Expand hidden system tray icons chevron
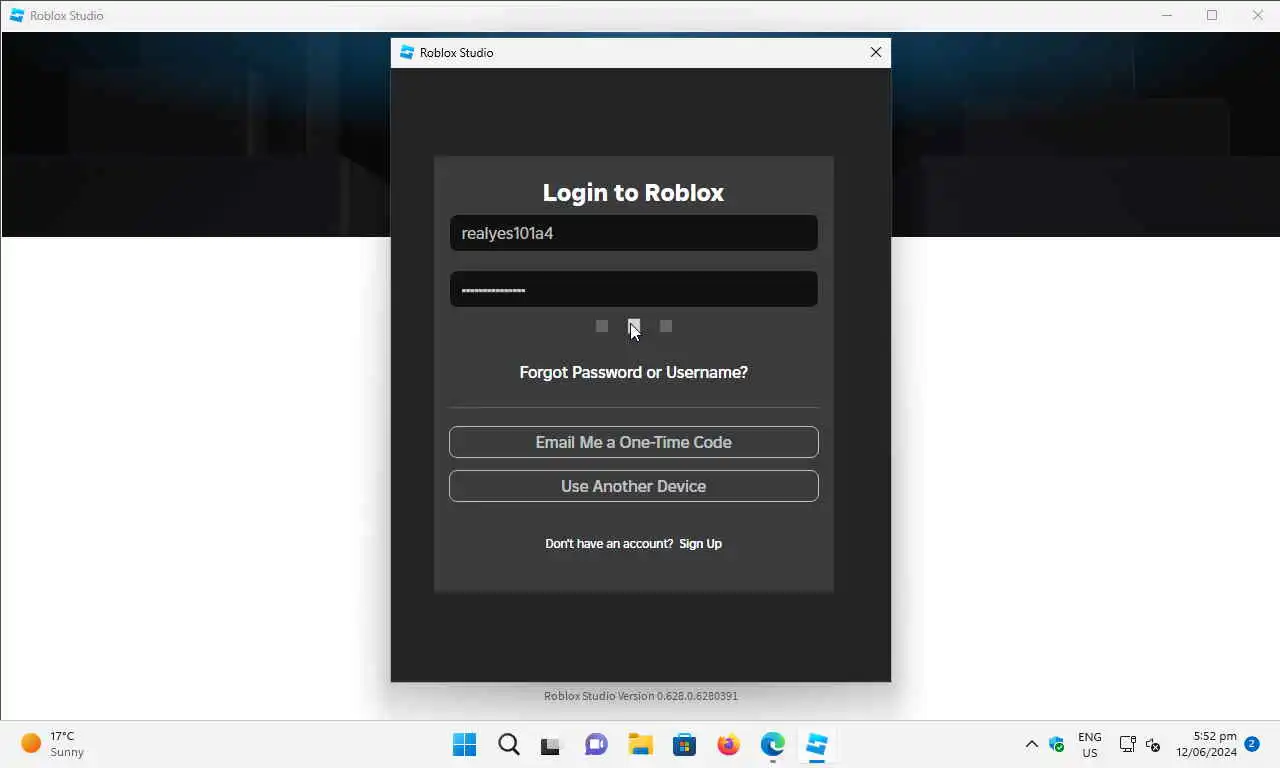Image resolution: width=1280 pixels, height=768 pixels. (1032, 745)
